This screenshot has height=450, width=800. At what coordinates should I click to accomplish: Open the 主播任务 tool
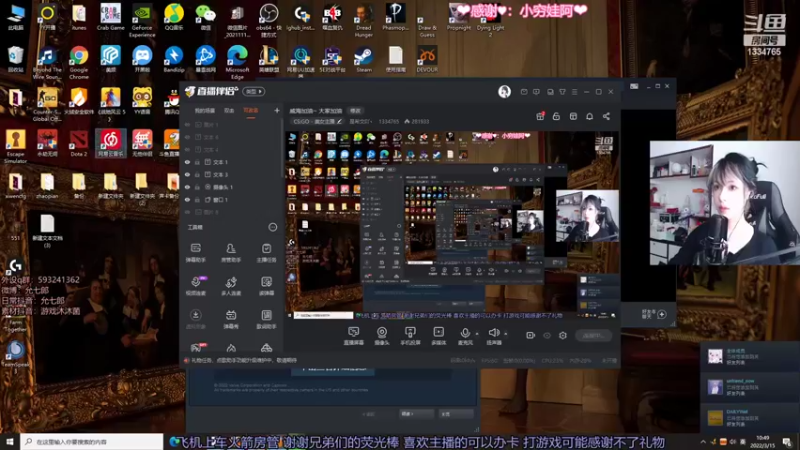click(266, 252)
